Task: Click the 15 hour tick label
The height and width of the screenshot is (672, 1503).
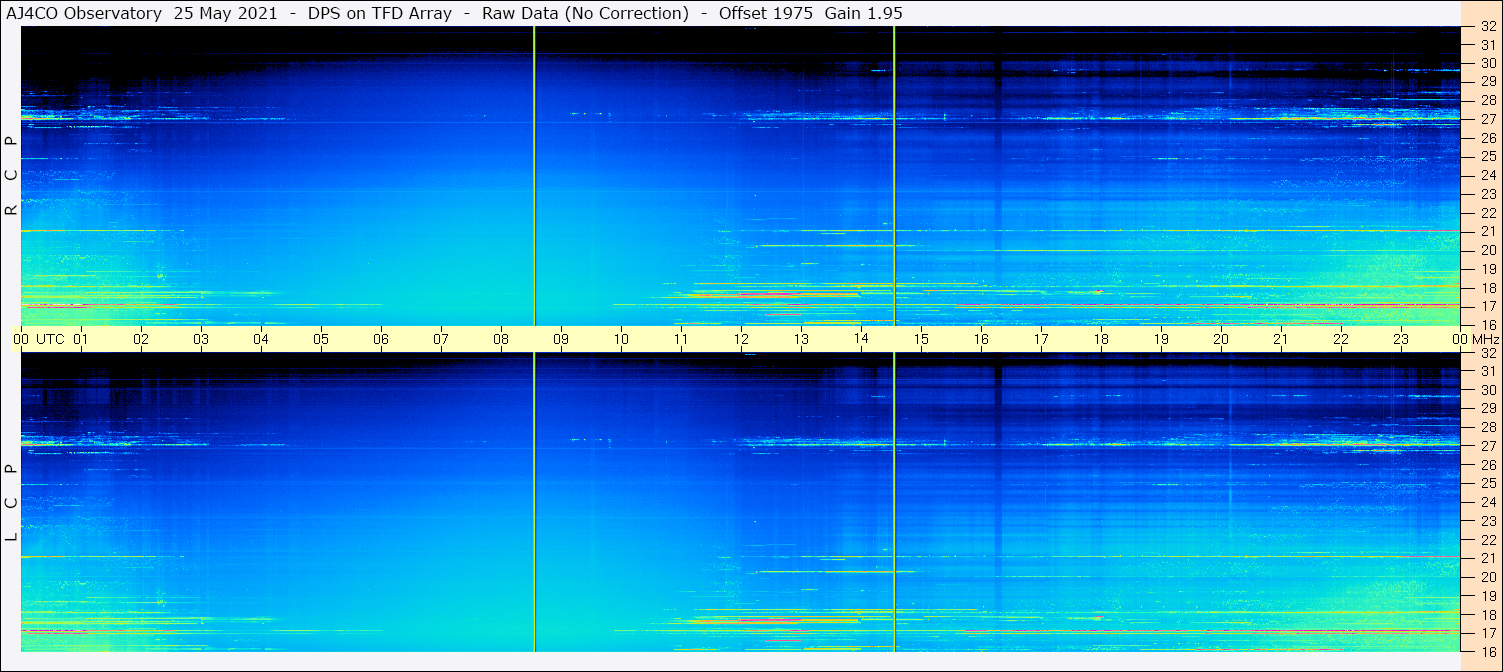Action: click(921, 339)
